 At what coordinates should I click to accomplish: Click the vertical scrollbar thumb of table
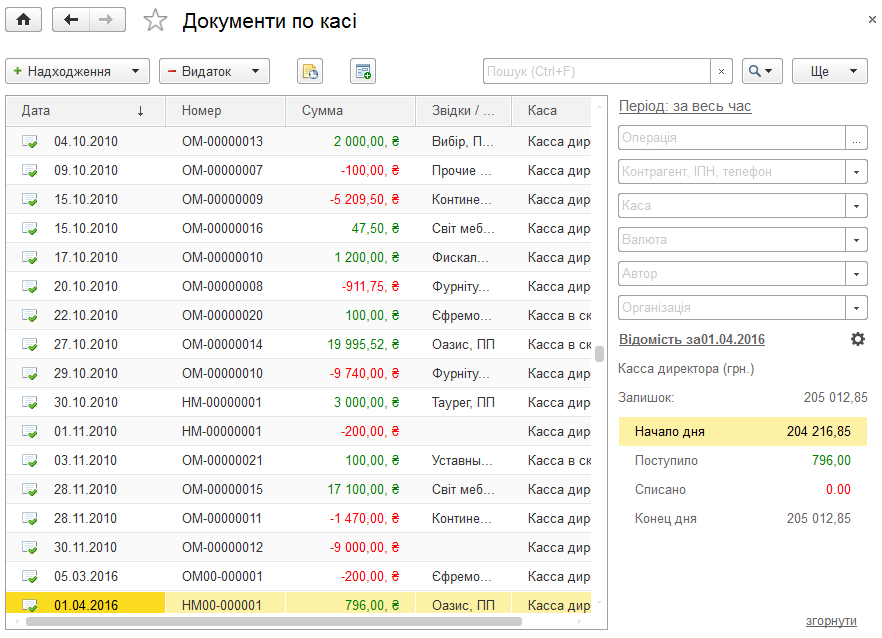[599, 353]
